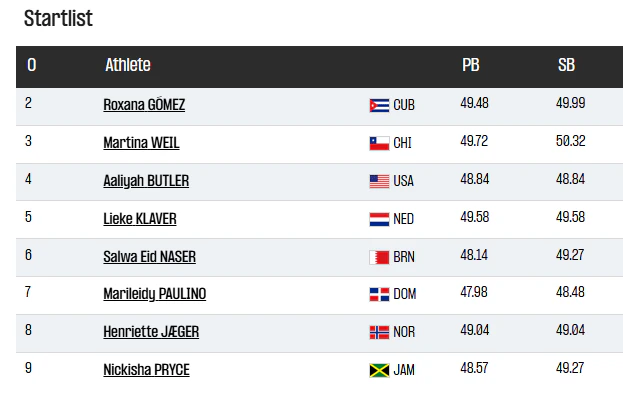Viewport: 623px width, 395px height.
Task: Click the Athlete column header
Action: pos(128,65)
